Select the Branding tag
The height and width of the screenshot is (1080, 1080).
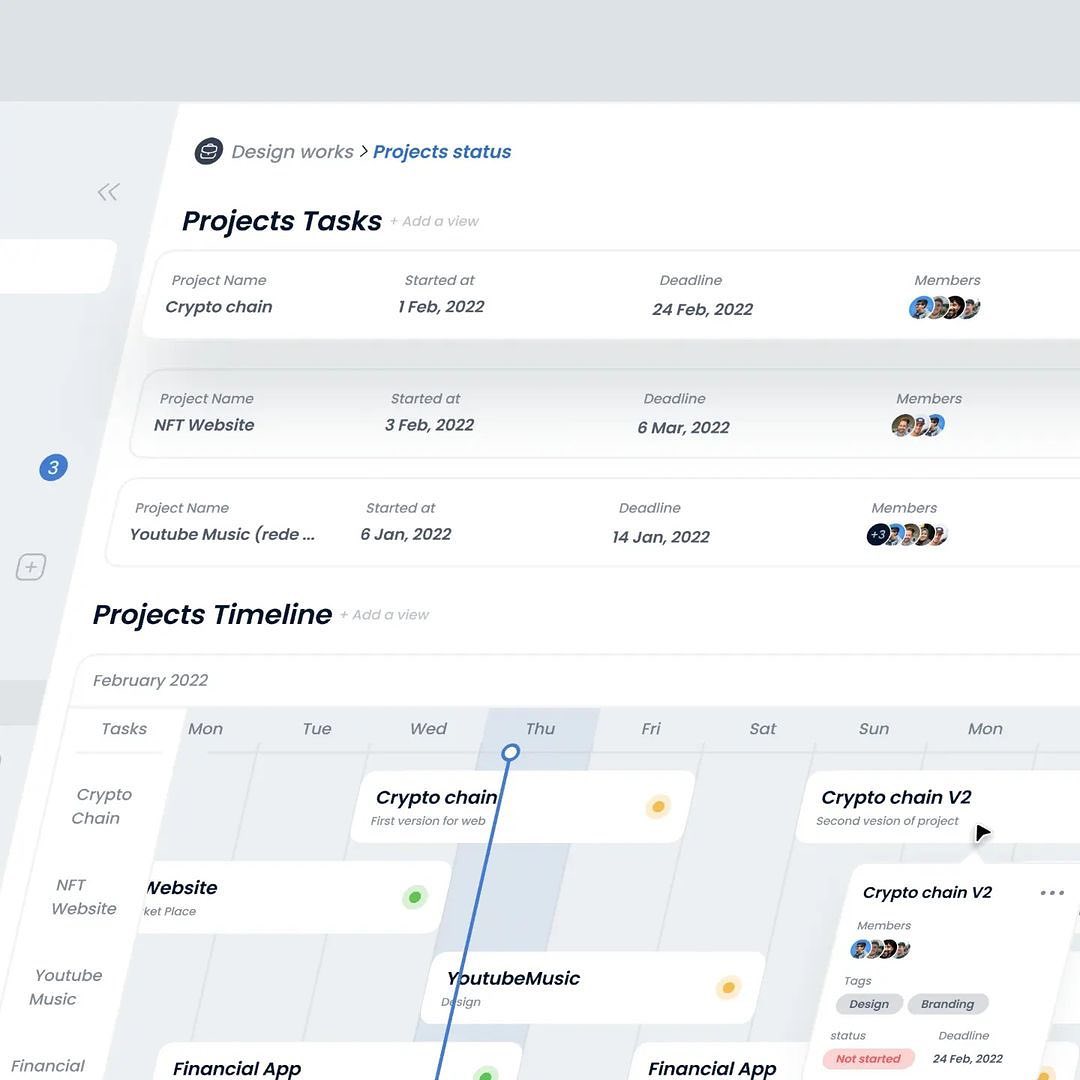pos(948,1004)
